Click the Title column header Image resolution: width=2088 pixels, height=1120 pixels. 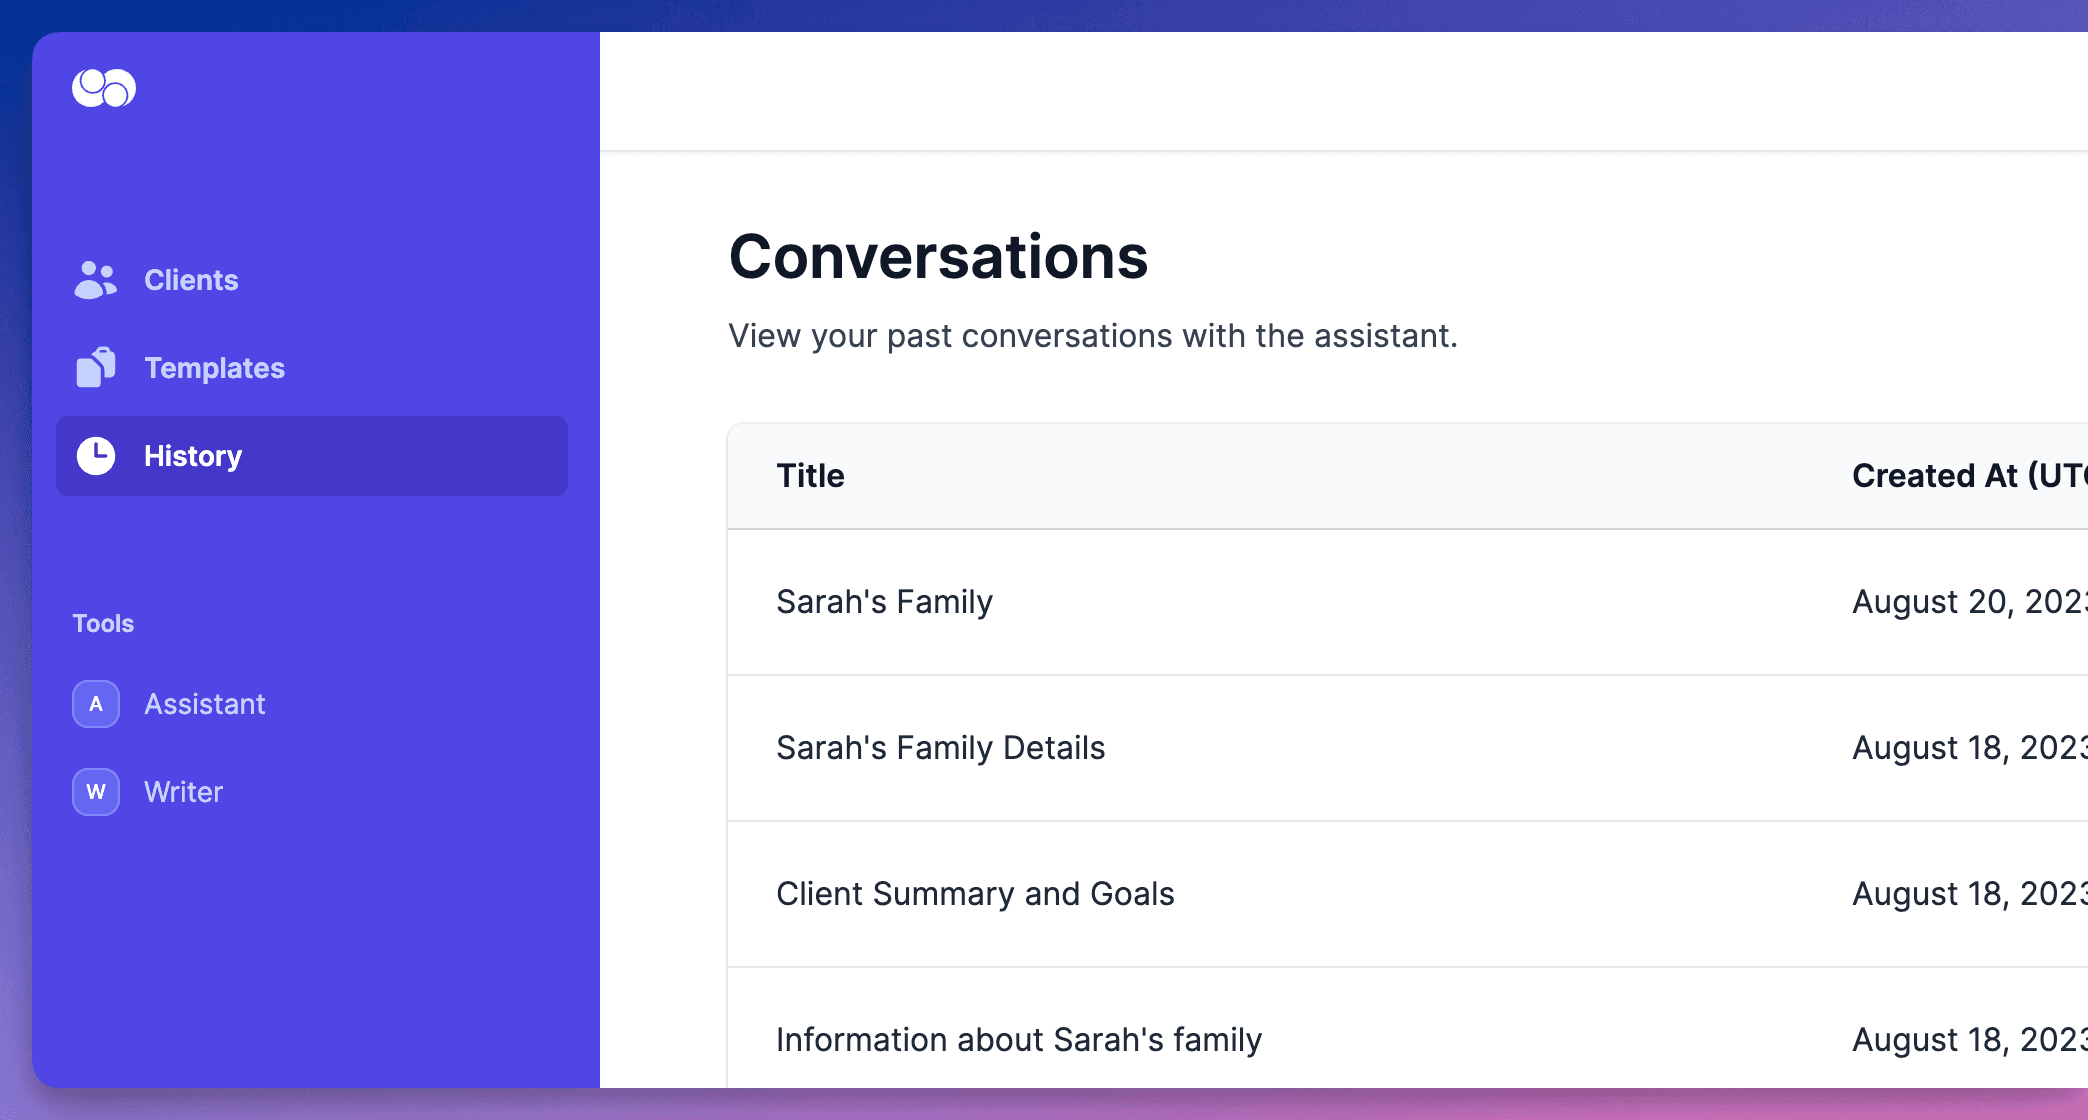pos(810,476)
